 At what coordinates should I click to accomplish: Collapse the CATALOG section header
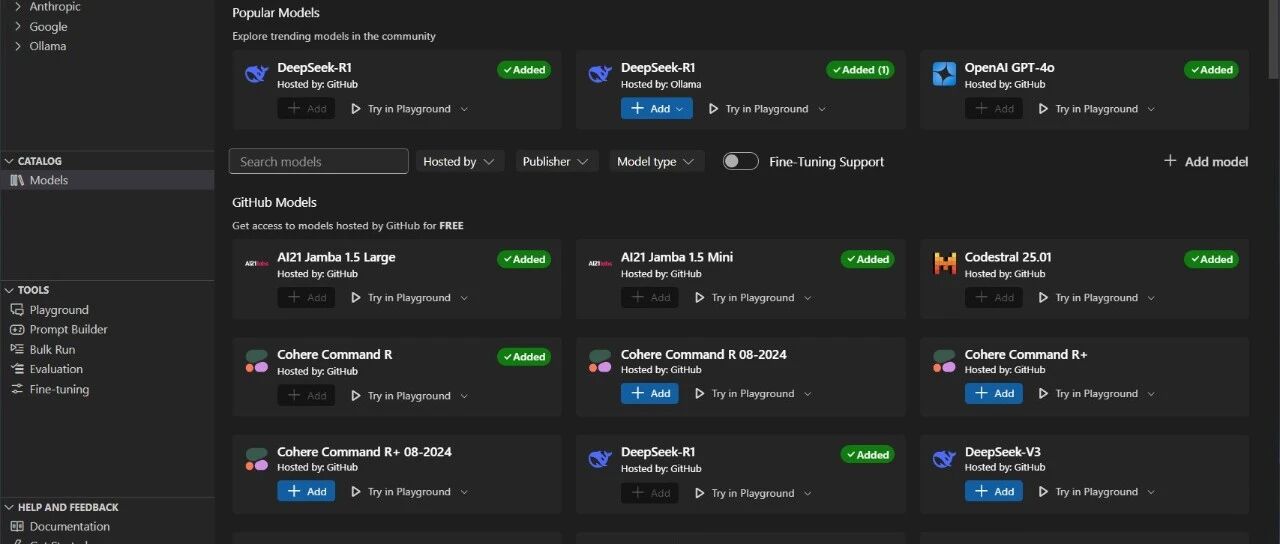pos(107,161)
